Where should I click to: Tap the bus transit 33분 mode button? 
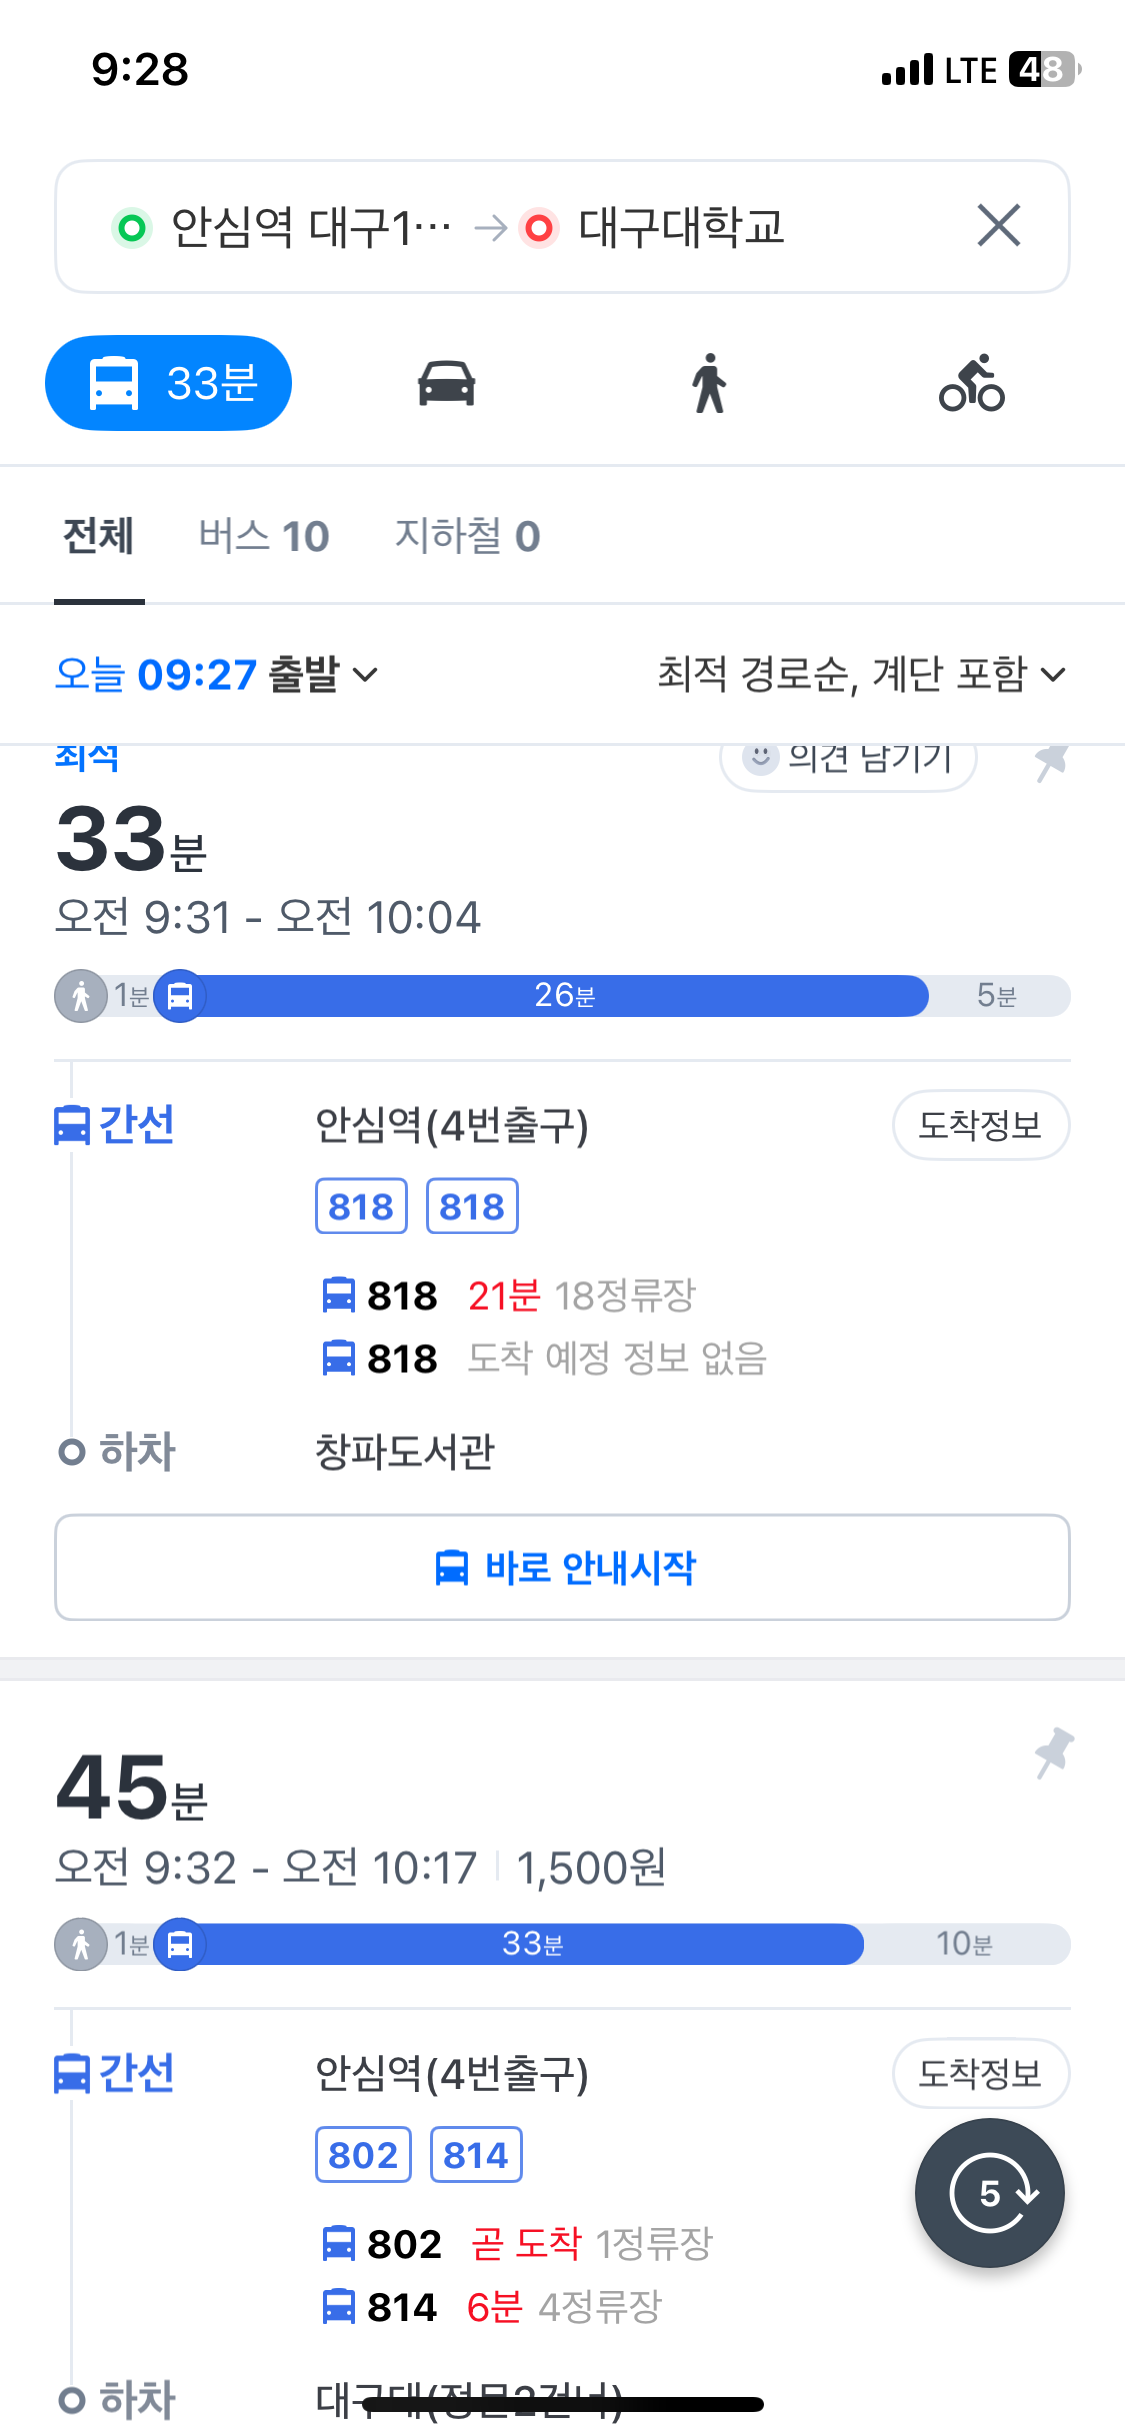tap(168, 383)
